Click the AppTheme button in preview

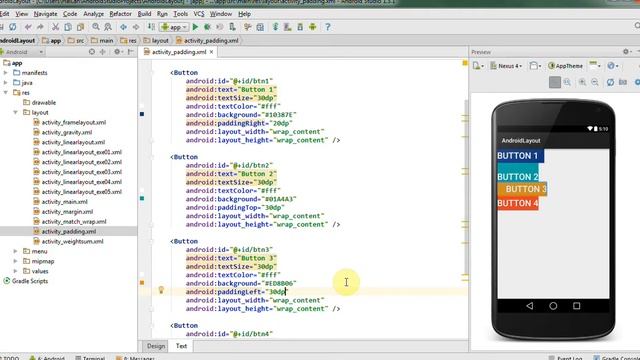click(x=565, y=66)
